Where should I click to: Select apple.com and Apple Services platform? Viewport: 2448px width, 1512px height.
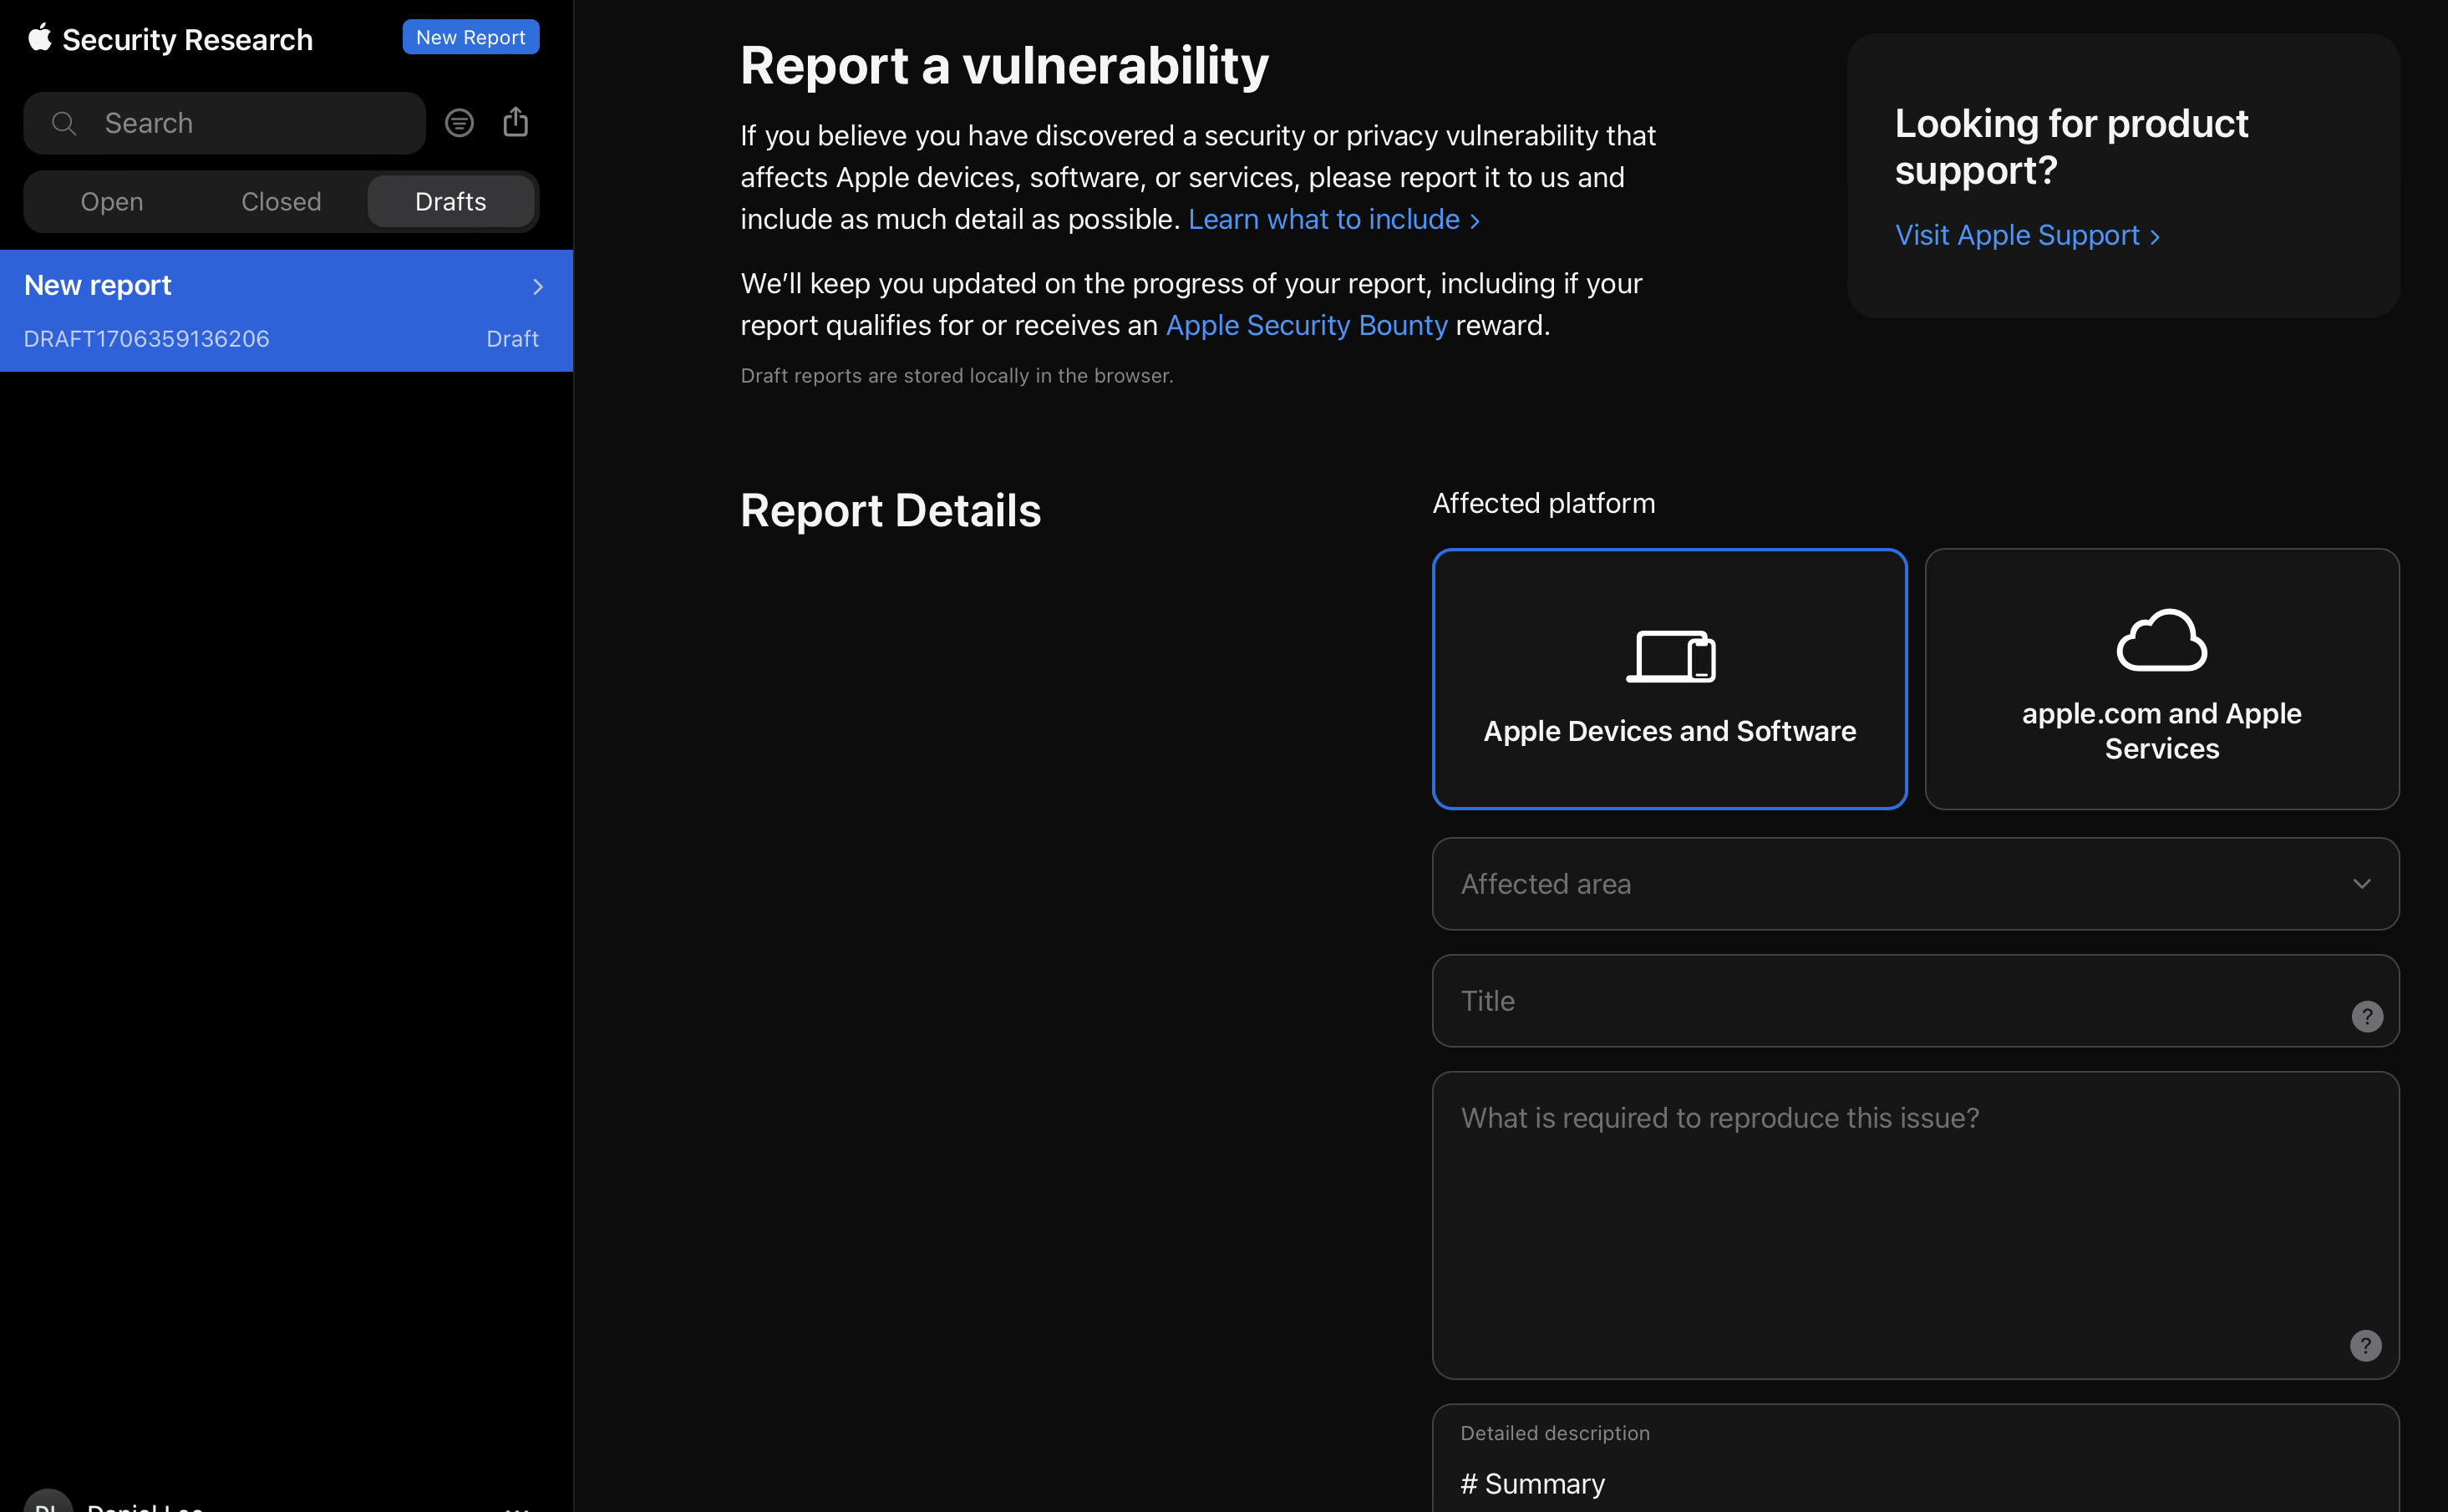[2161, 731]
